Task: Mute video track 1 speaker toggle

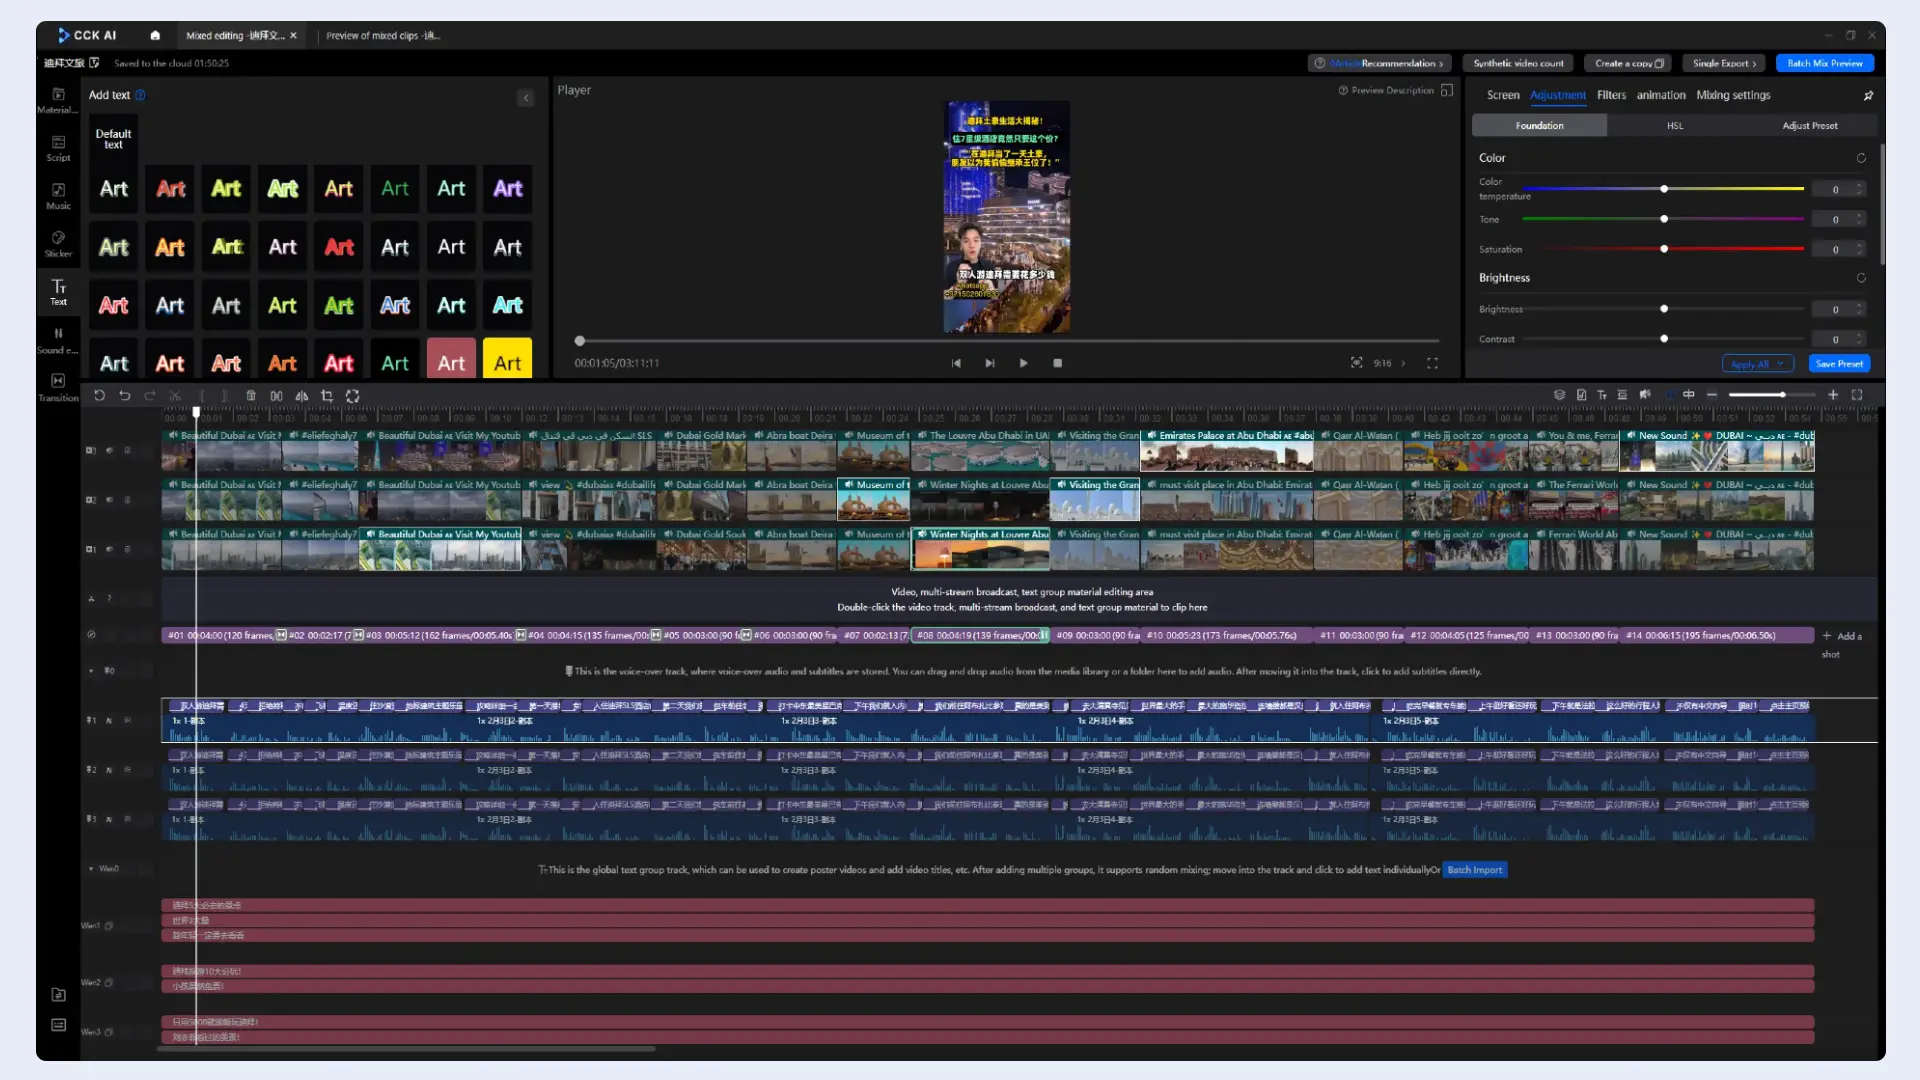Action: pos(110,549)
